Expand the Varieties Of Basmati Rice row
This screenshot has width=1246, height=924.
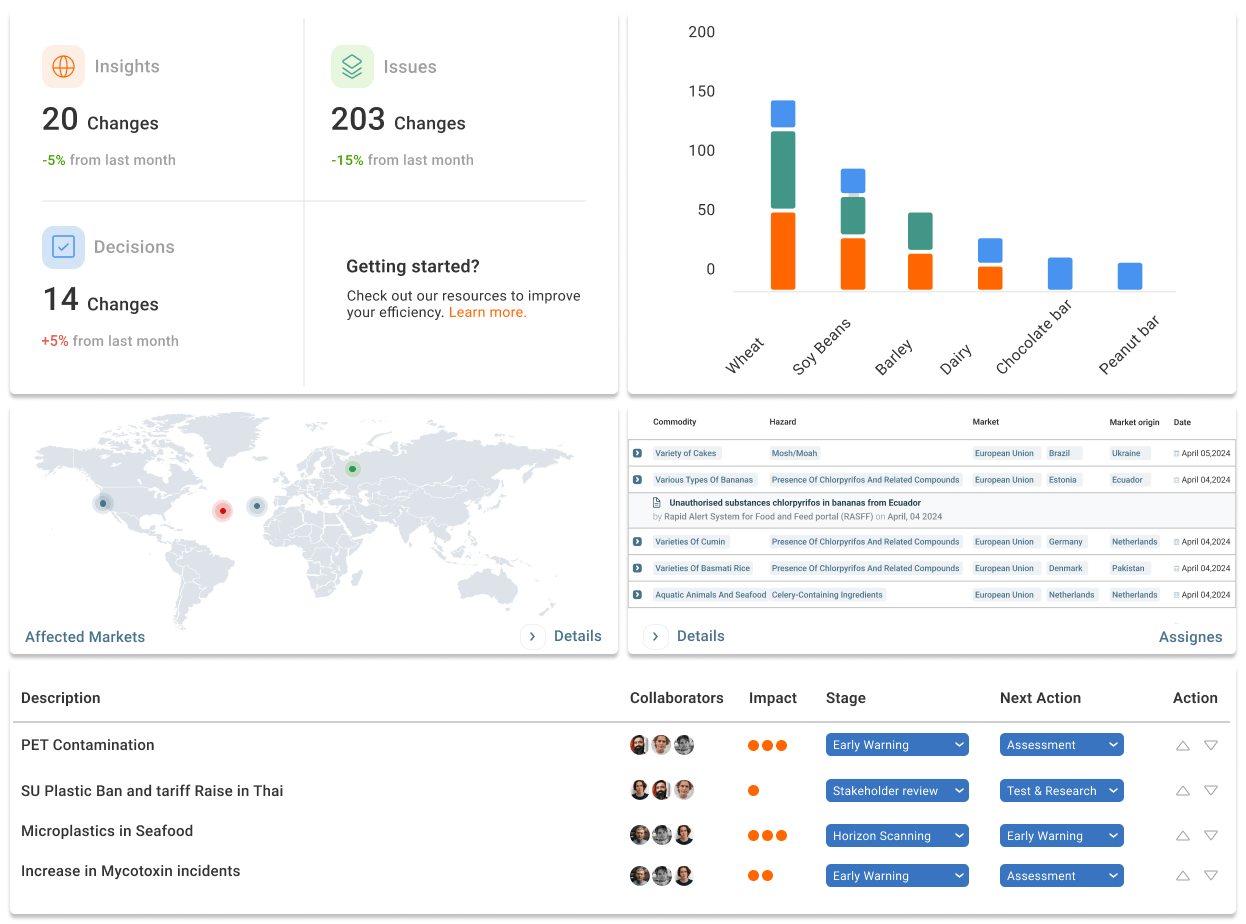click(637, 568)
